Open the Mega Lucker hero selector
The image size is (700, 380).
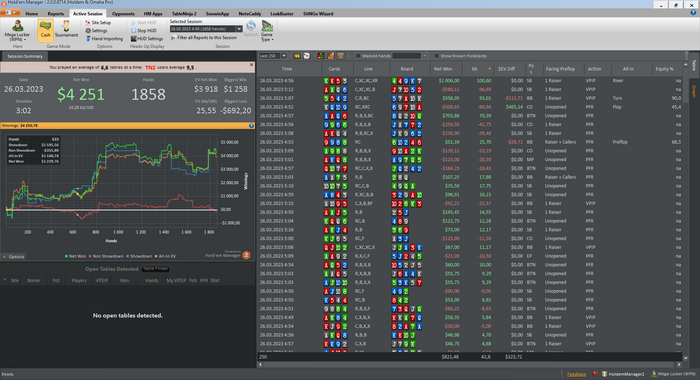coord(17,30)
